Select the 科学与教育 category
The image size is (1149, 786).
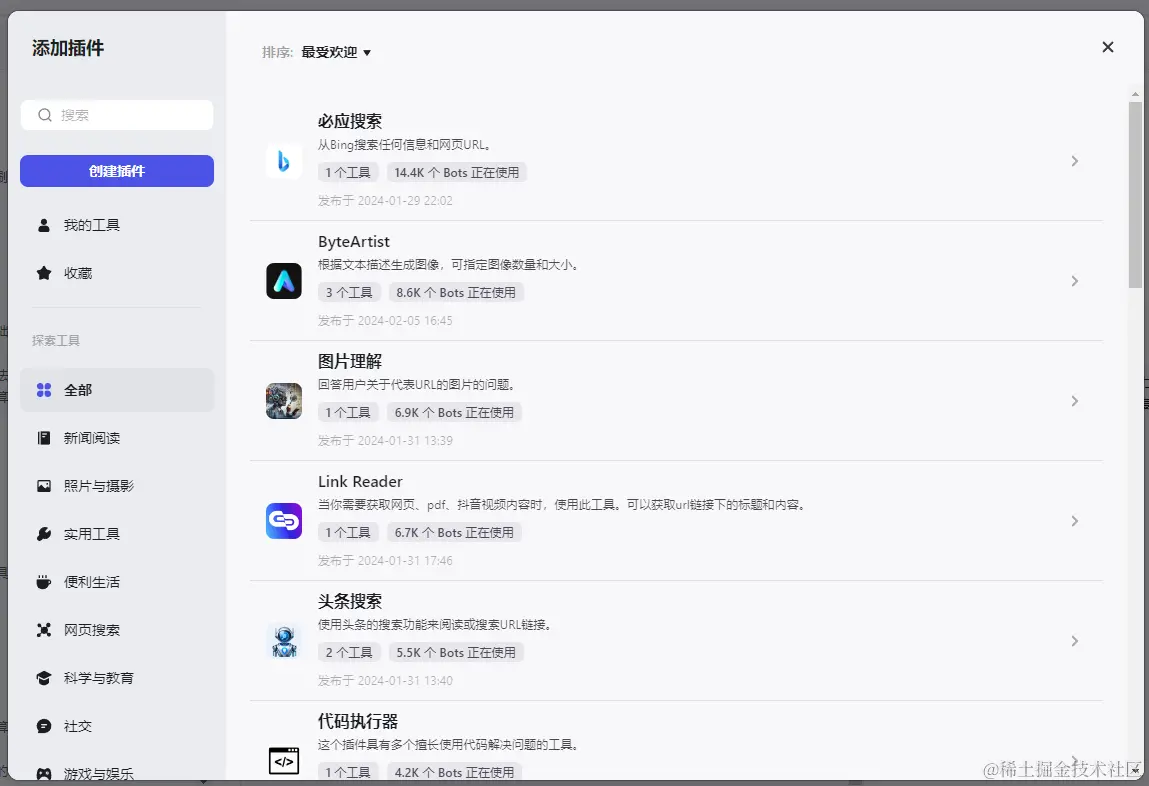[117, 678]
